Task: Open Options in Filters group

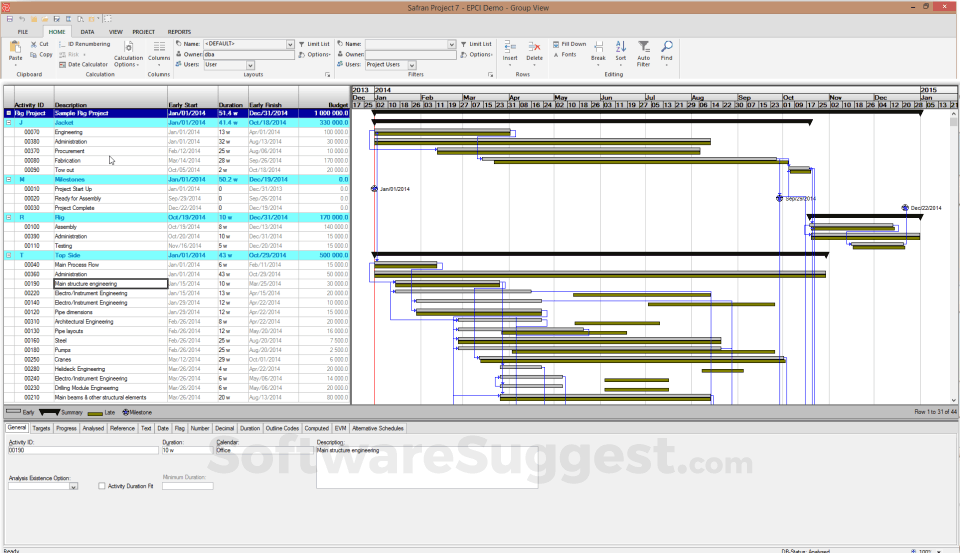Action: [476, 55]
